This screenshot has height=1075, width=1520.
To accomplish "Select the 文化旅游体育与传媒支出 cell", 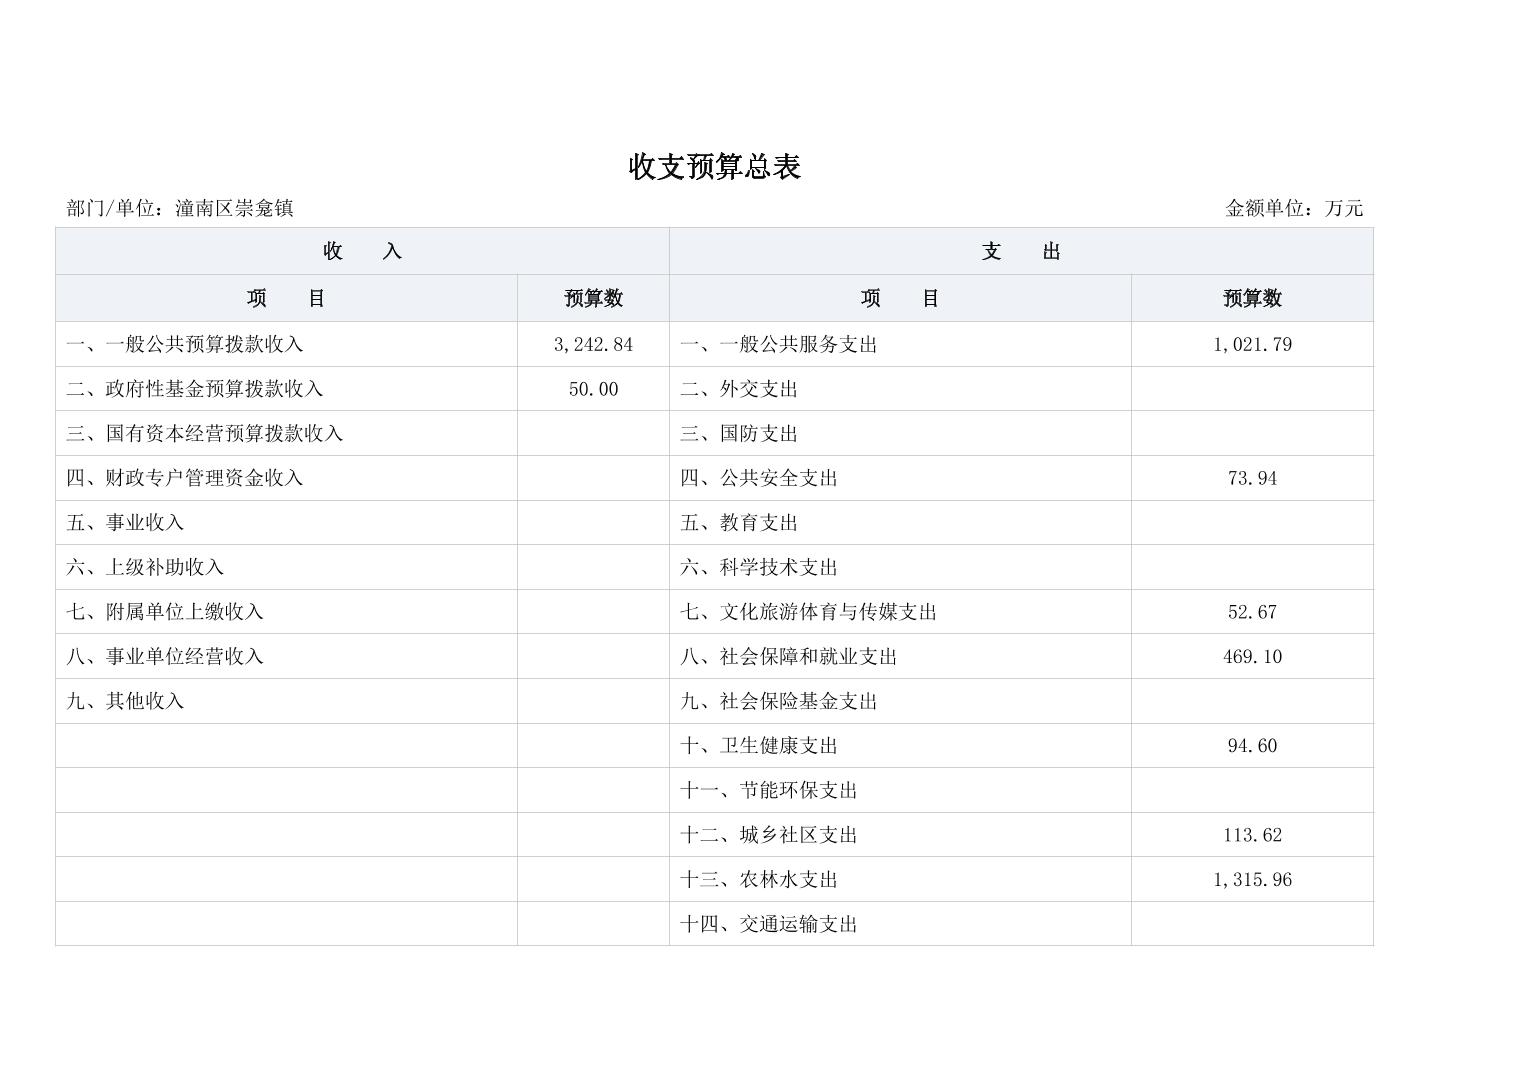I will (x=809, y=612).
